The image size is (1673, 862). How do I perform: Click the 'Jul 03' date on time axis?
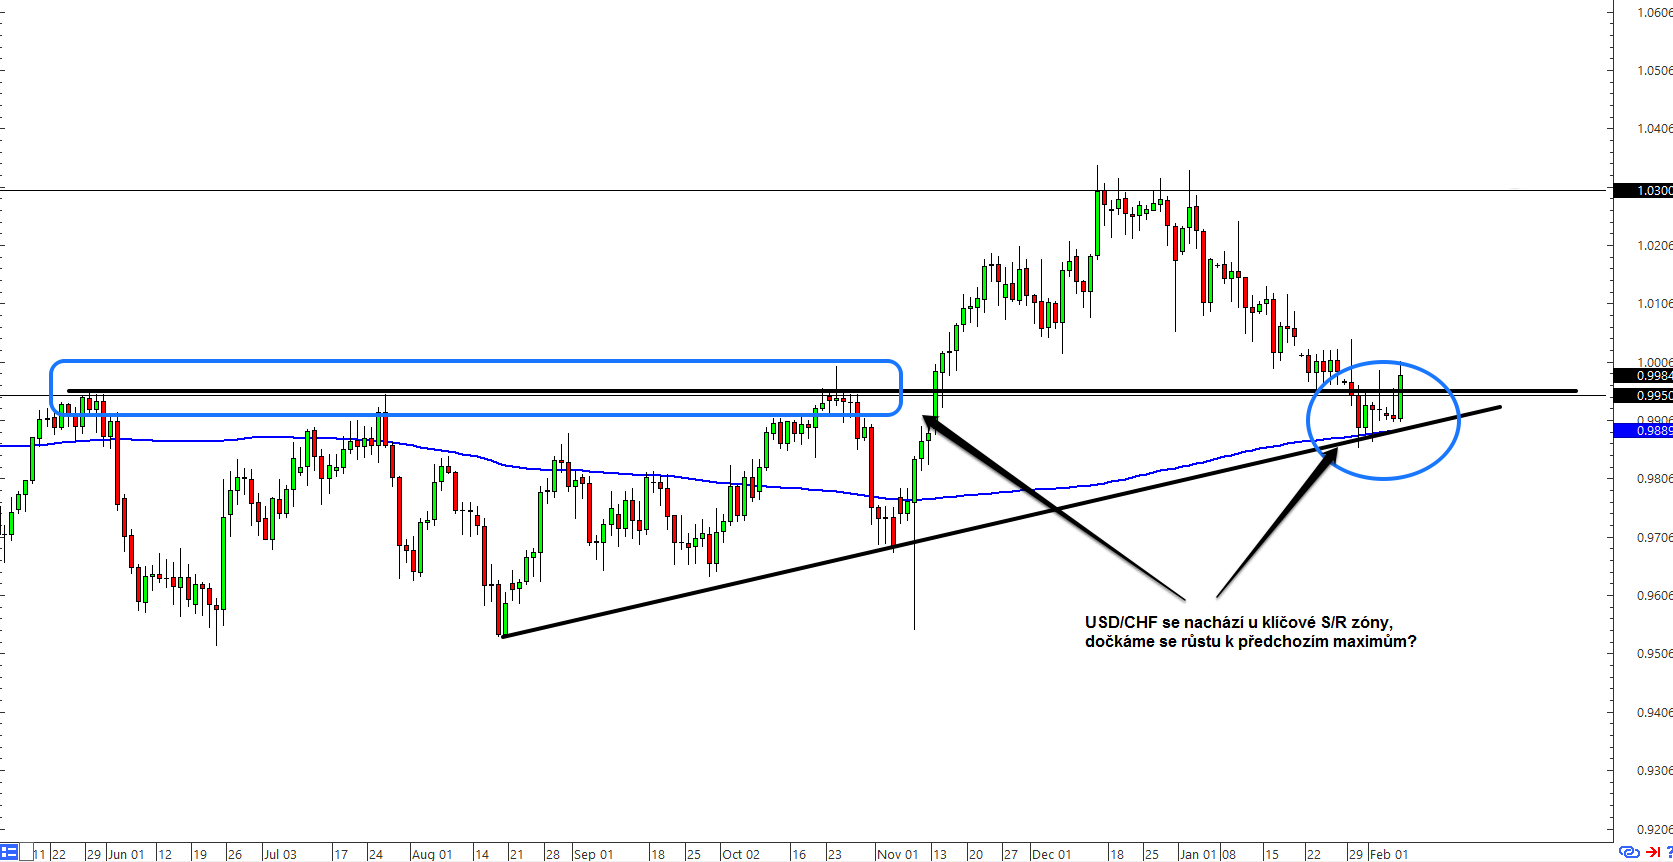[x=280, y=854]
